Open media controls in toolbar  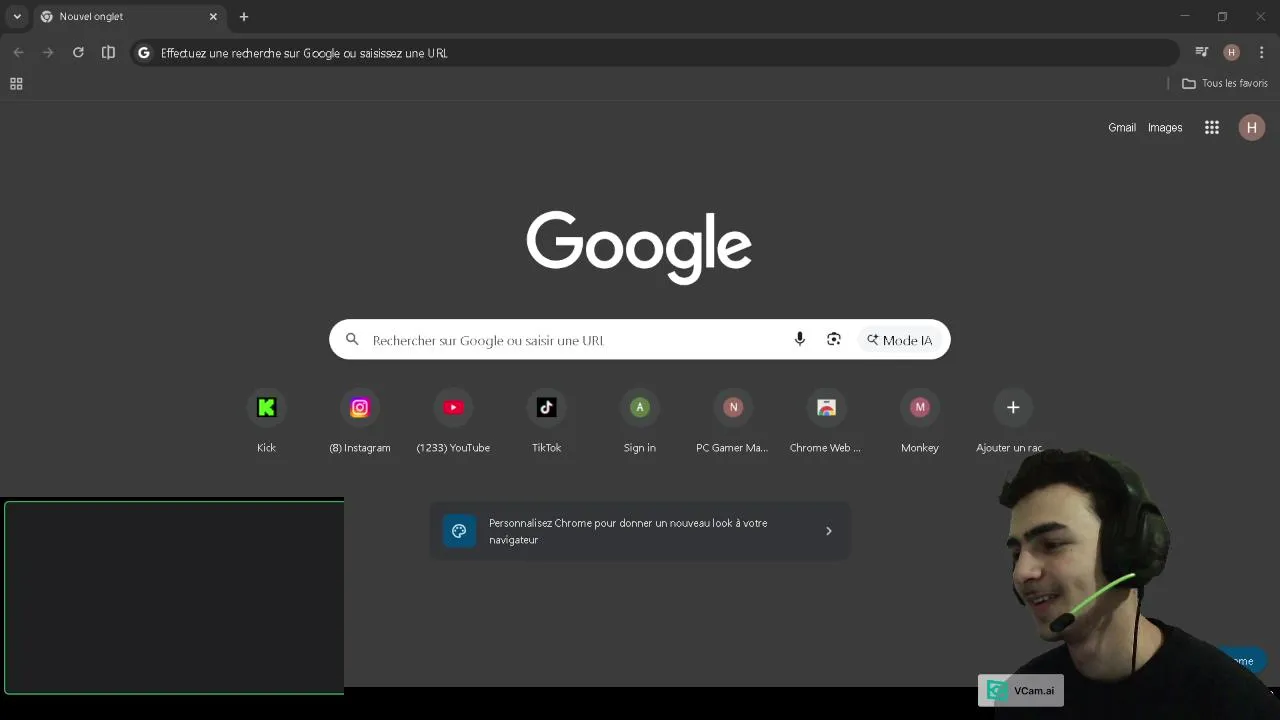(x=1202, y=52)
